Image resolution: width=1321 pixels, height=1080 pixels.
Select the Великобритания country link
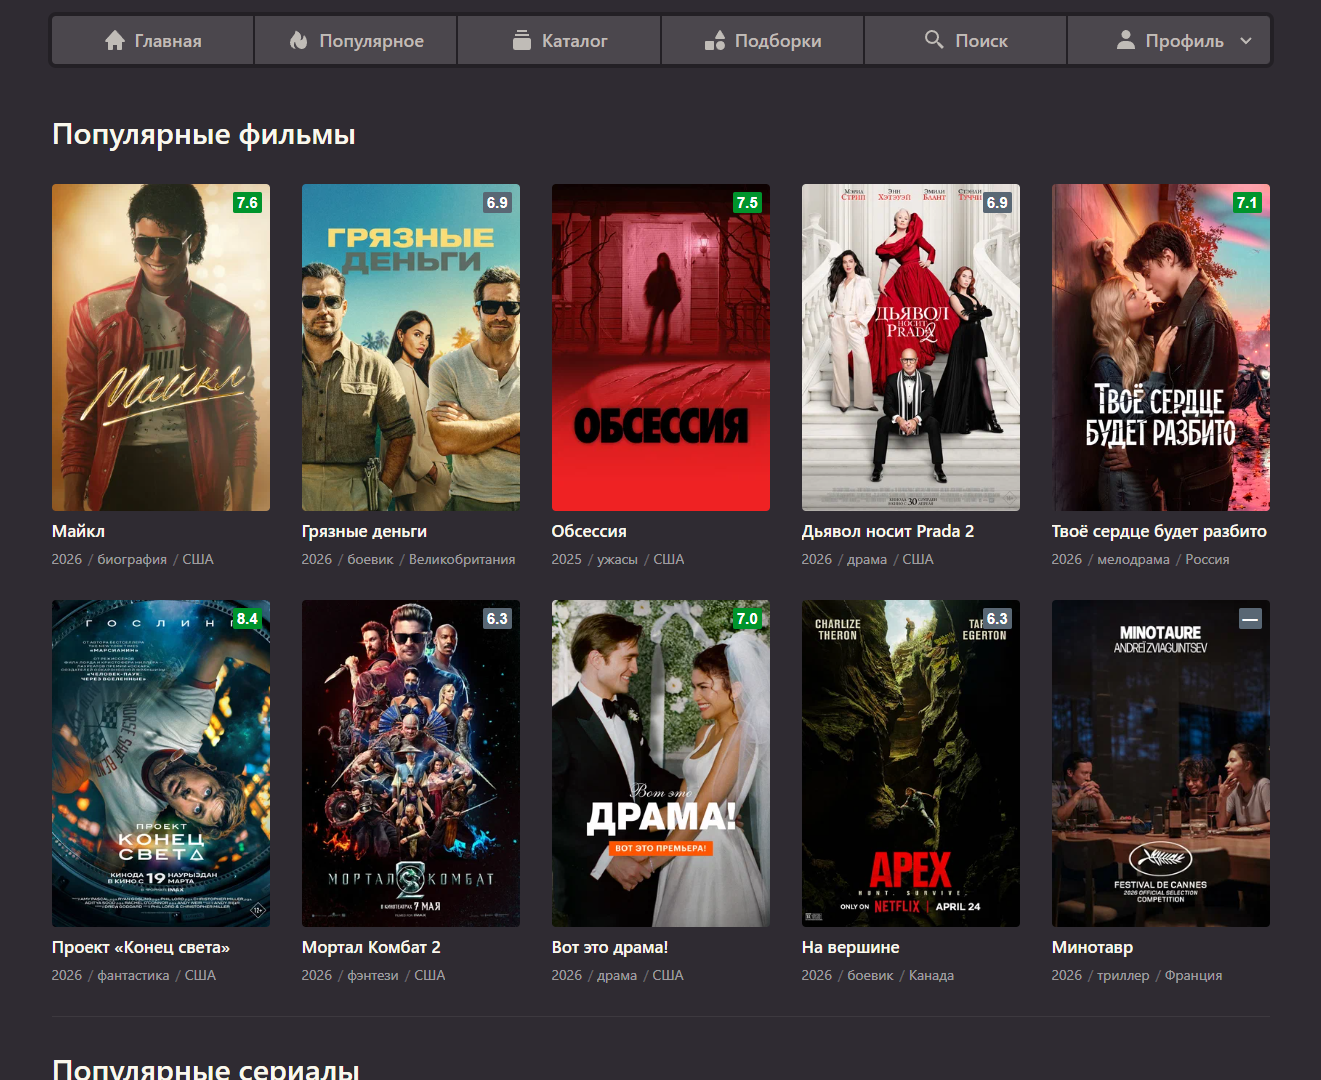(x=462, y=559)
